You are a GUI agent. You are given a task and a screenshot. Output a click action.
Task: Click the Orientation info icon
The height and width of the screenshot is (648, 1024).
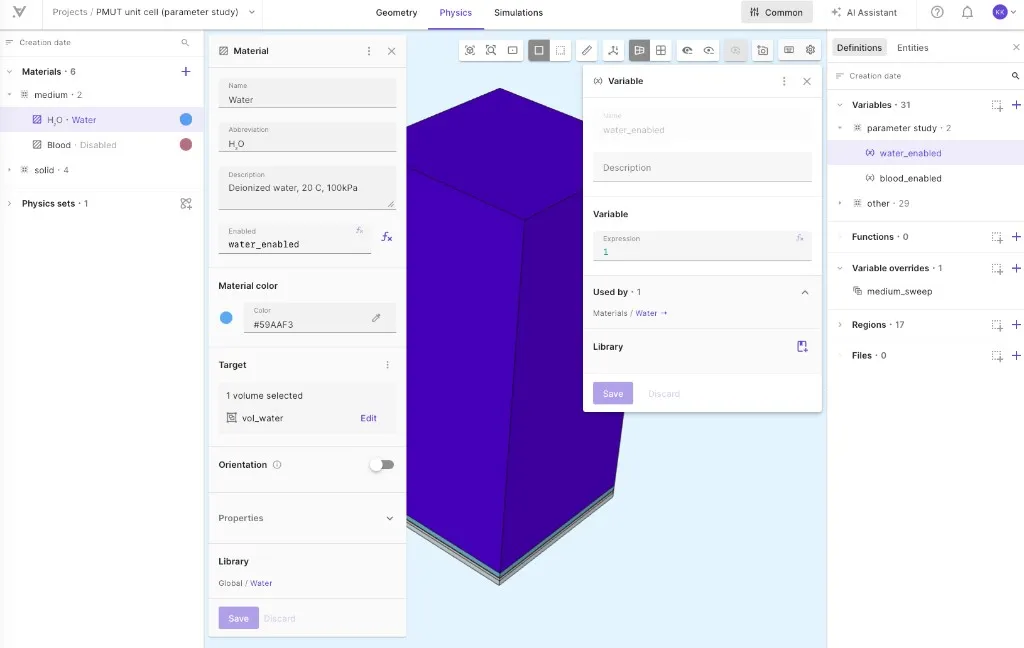click(277, 465)
